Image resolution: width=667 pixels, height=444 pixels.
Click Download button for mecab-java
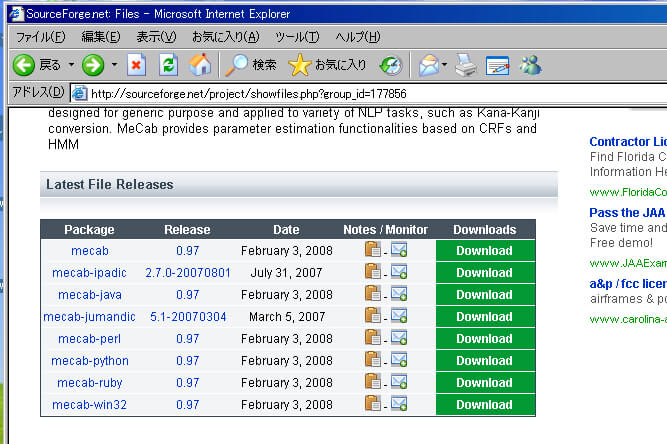tap(484, 294)
